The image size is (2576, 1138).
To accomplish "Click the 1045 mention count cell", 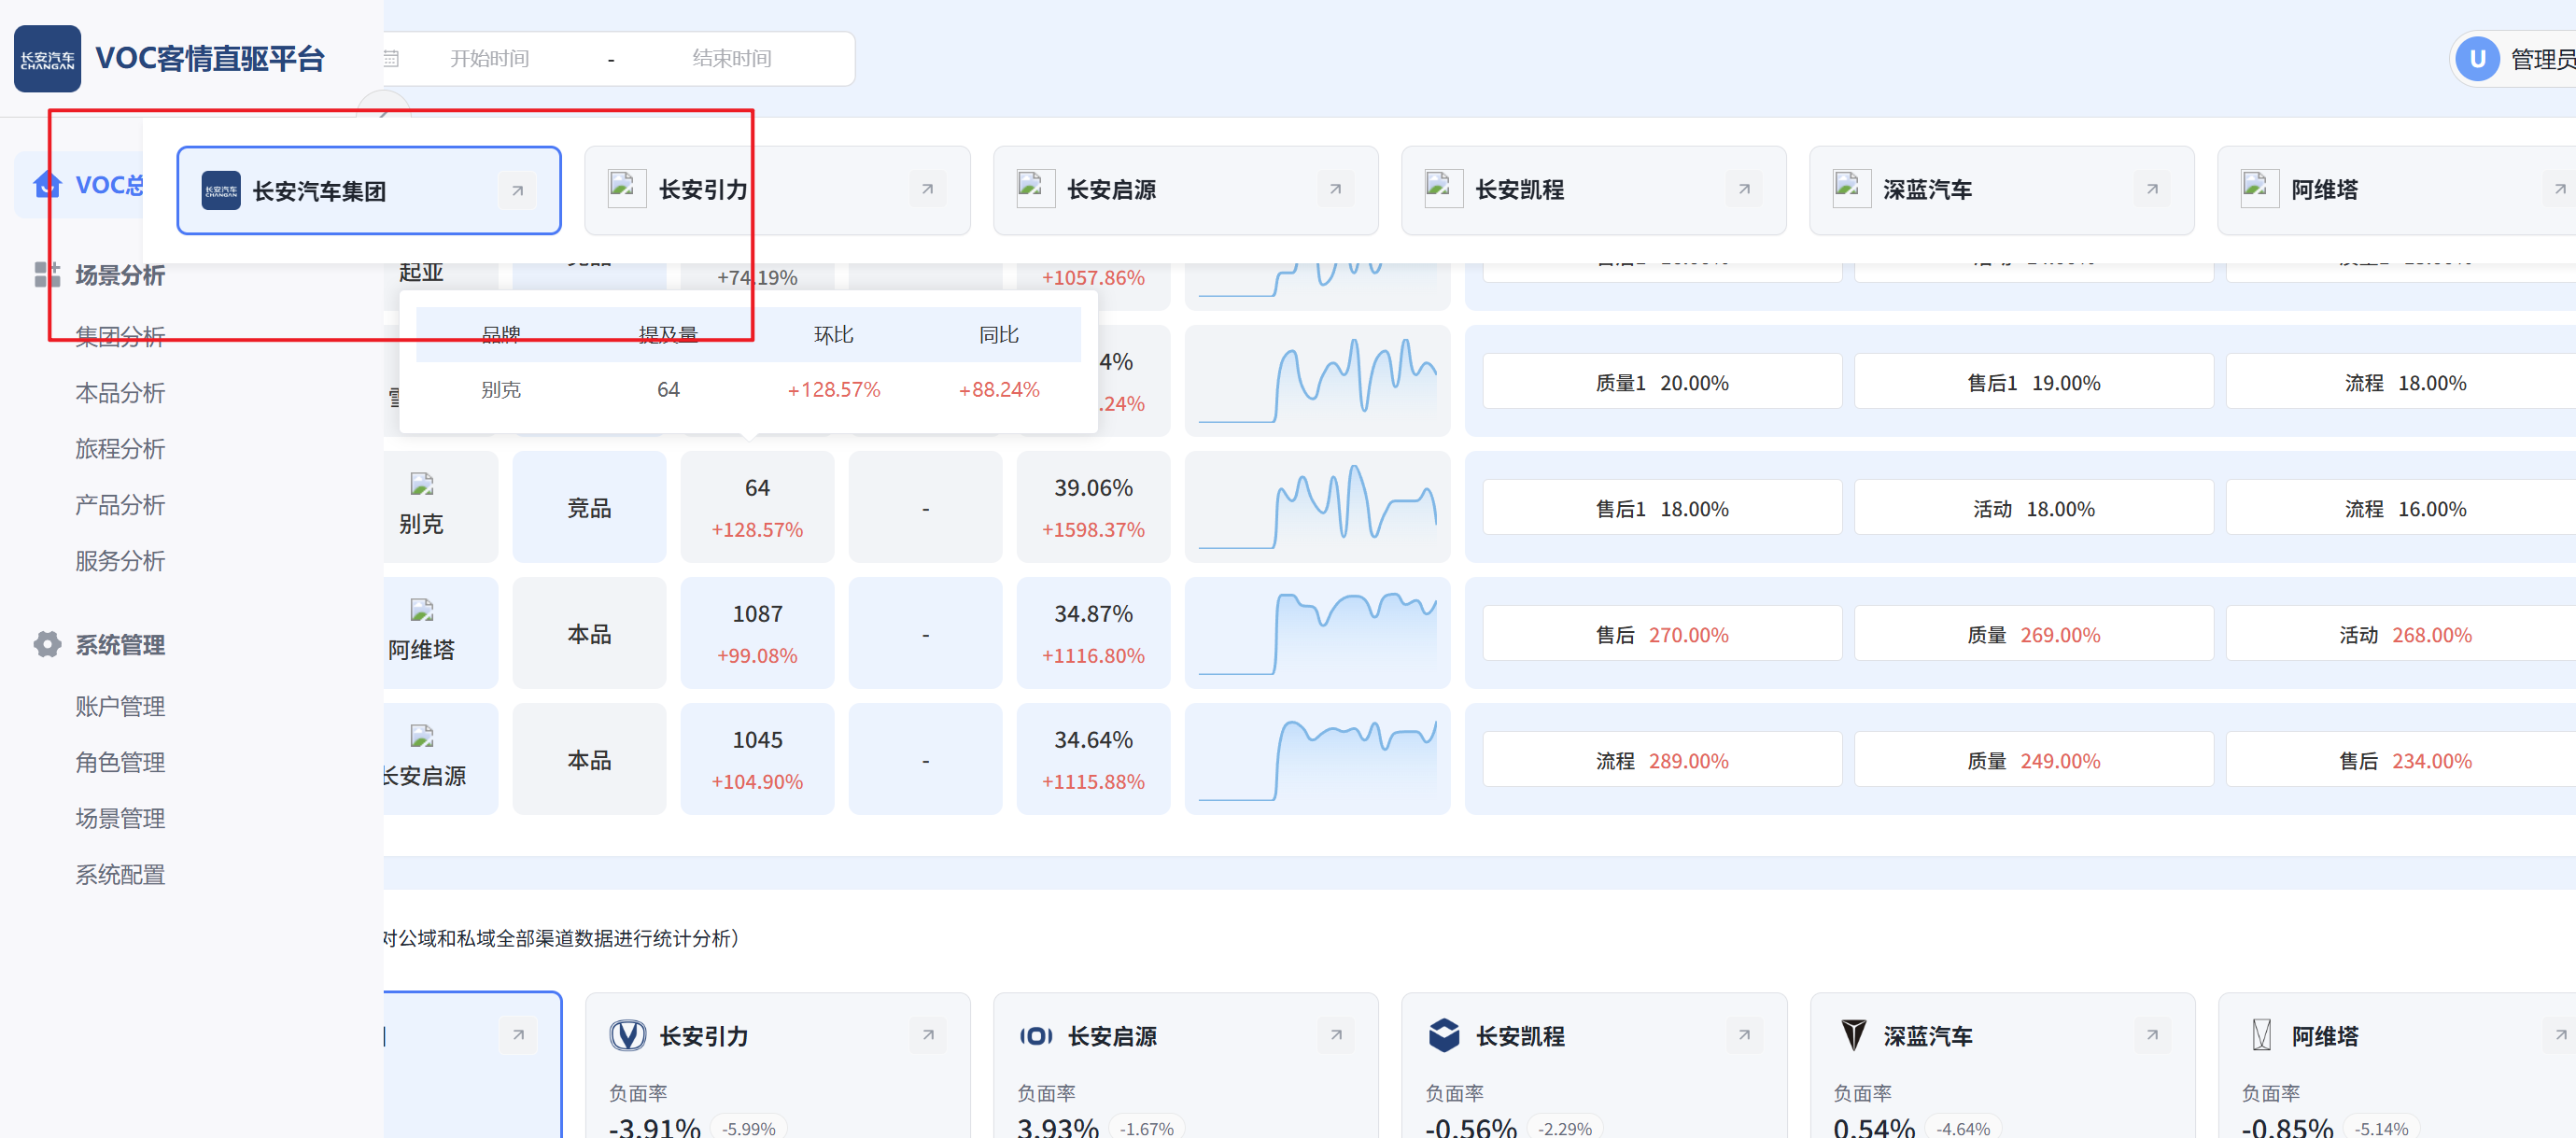I will (x=757, y=759).
